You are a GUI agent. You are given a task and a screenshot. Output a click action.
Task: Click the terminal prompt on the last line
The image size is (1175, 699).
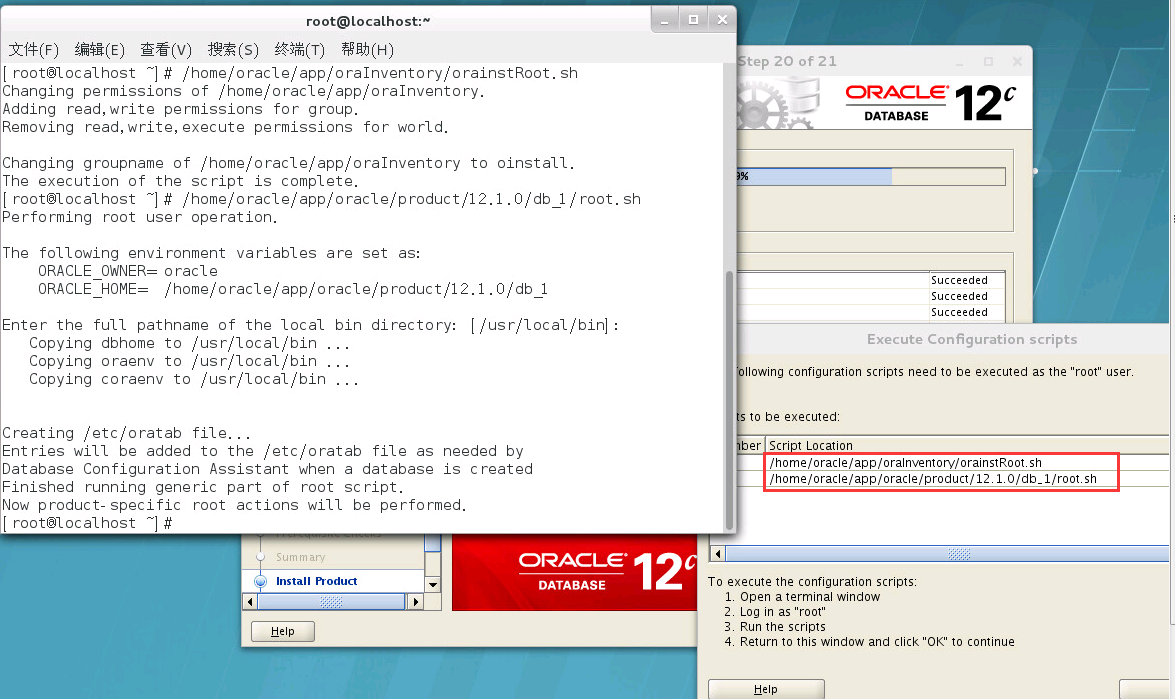point(88,523)
